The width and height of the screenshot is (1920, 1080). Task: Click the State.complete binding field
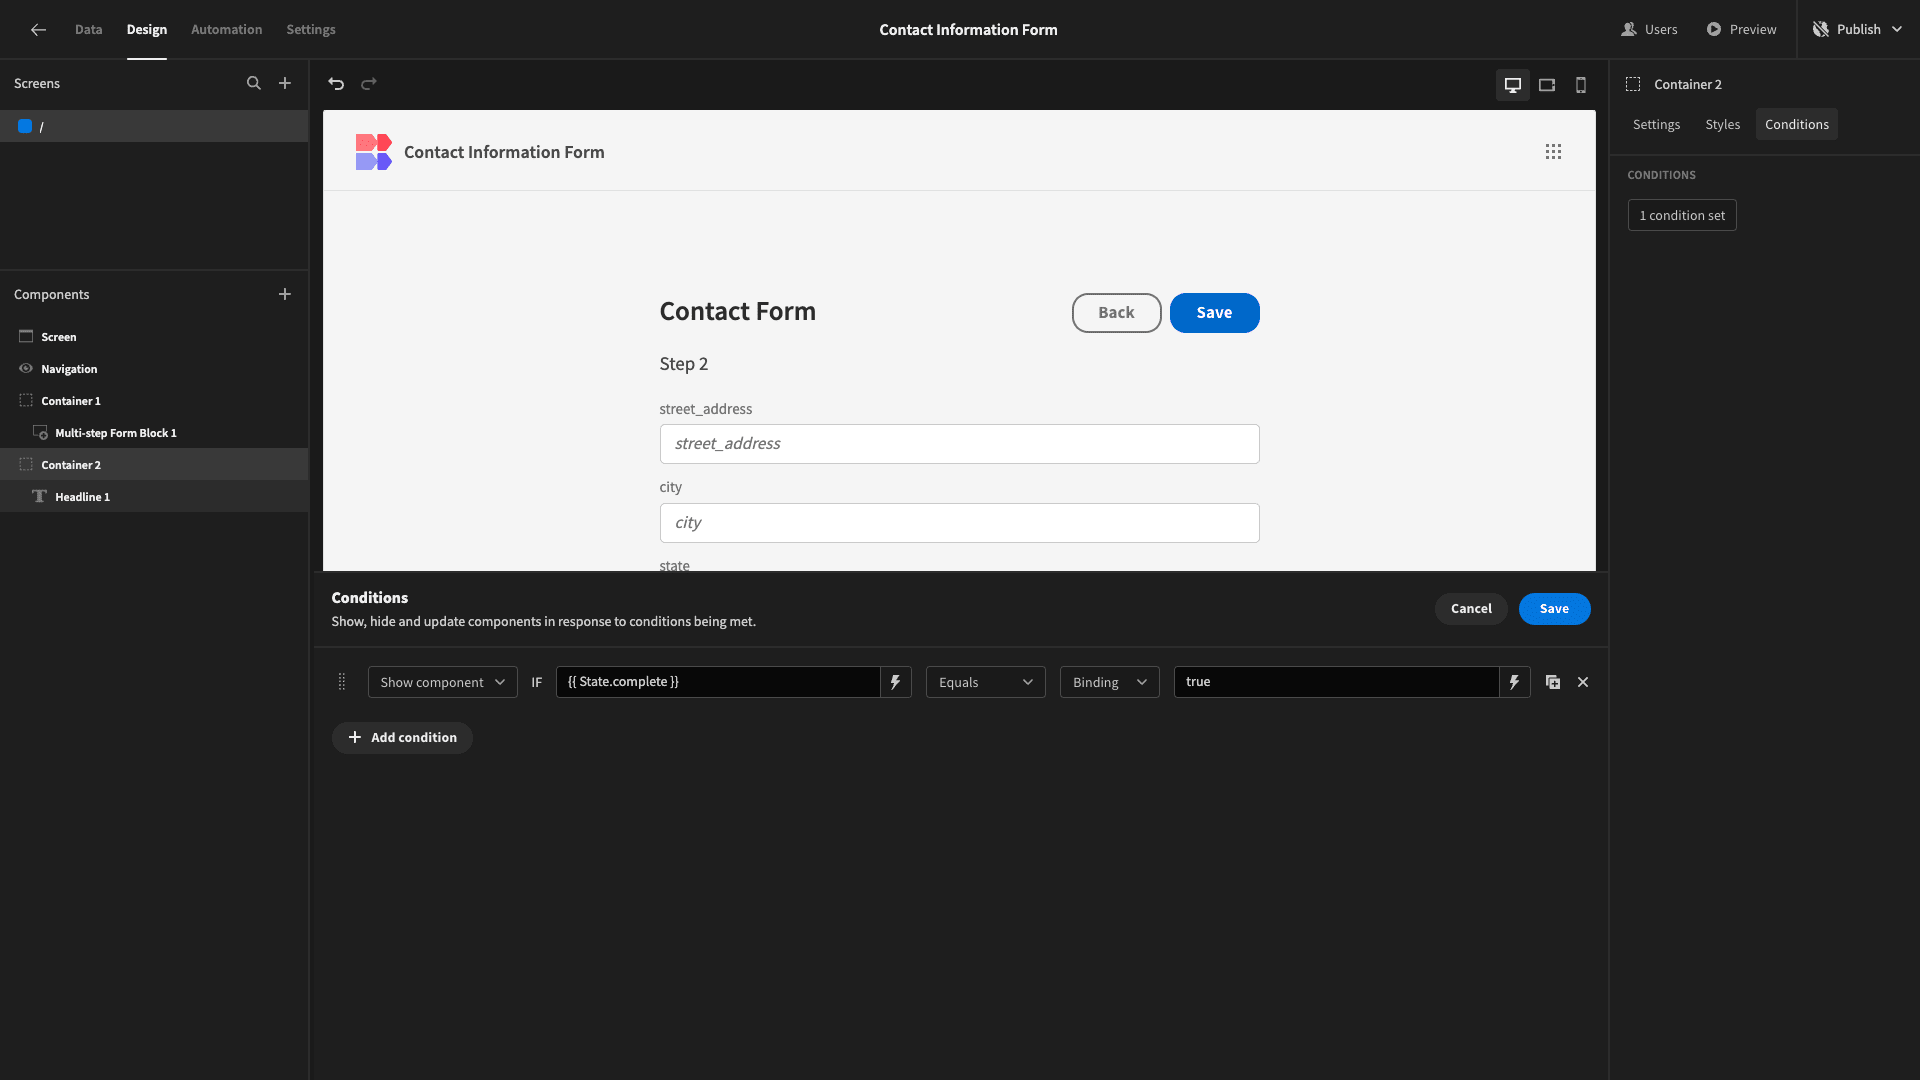[718, 682]
